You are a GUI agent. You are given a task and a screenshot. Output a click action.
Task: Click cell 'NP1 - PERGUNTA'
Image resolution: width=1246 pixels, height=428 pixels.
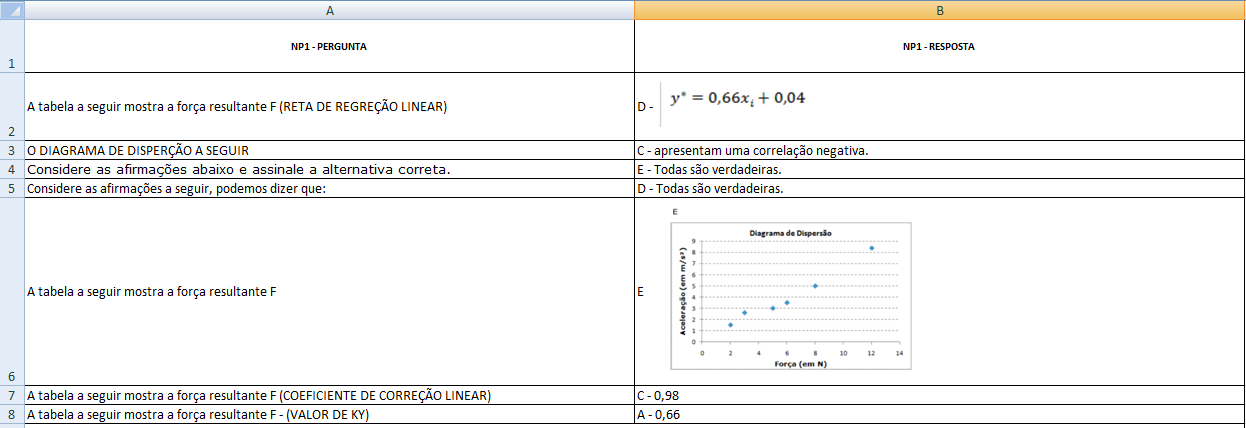coord(329,46)
